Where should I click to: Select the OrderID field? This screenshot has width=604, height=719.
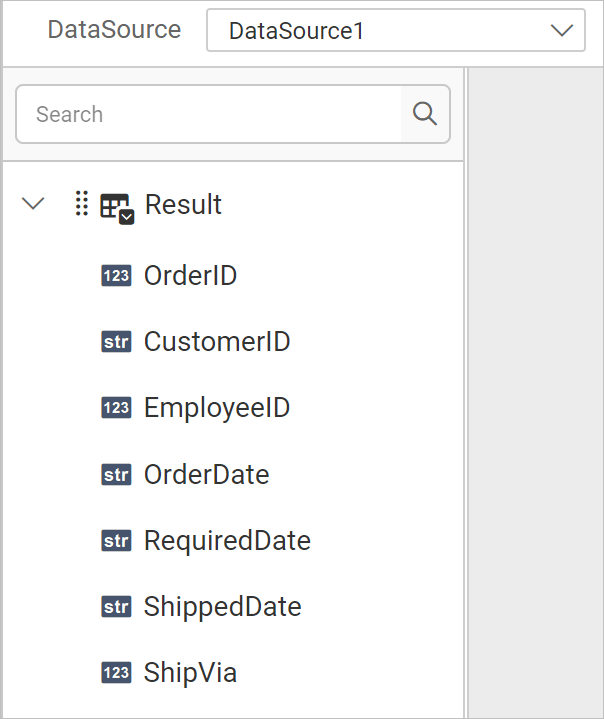pyautogui.click(x=190, y=276)
